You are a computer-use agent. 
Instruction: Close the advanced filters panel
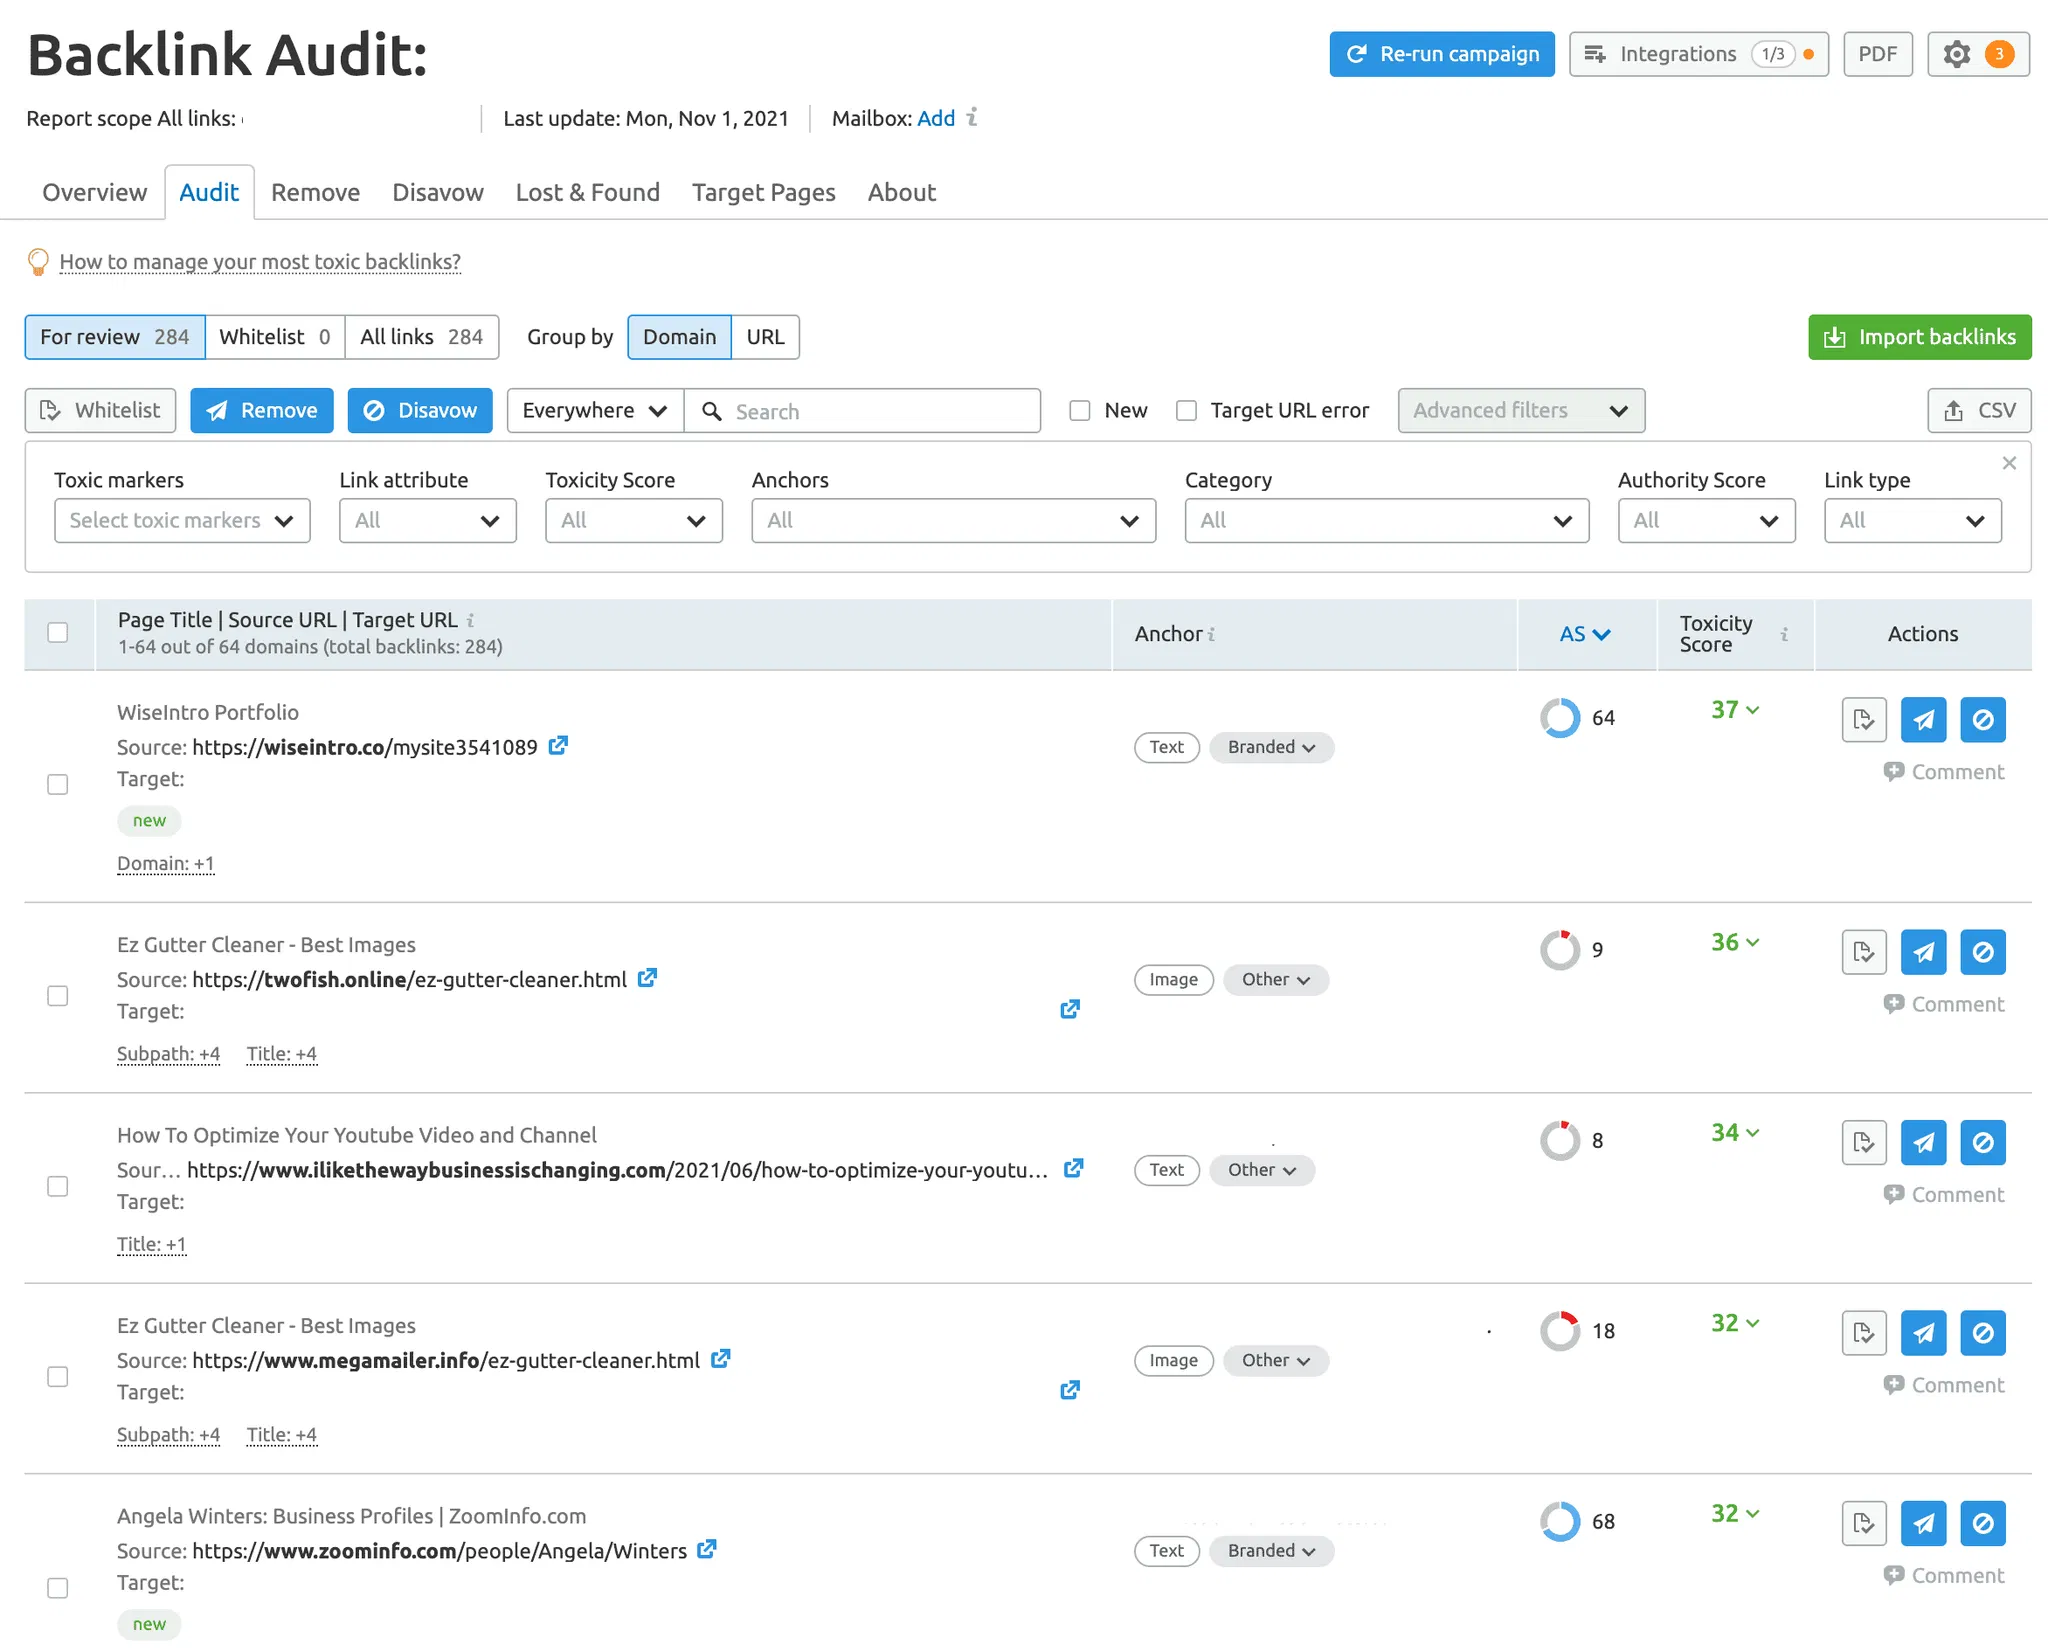pyautogui.click(x=2009, y=463)
